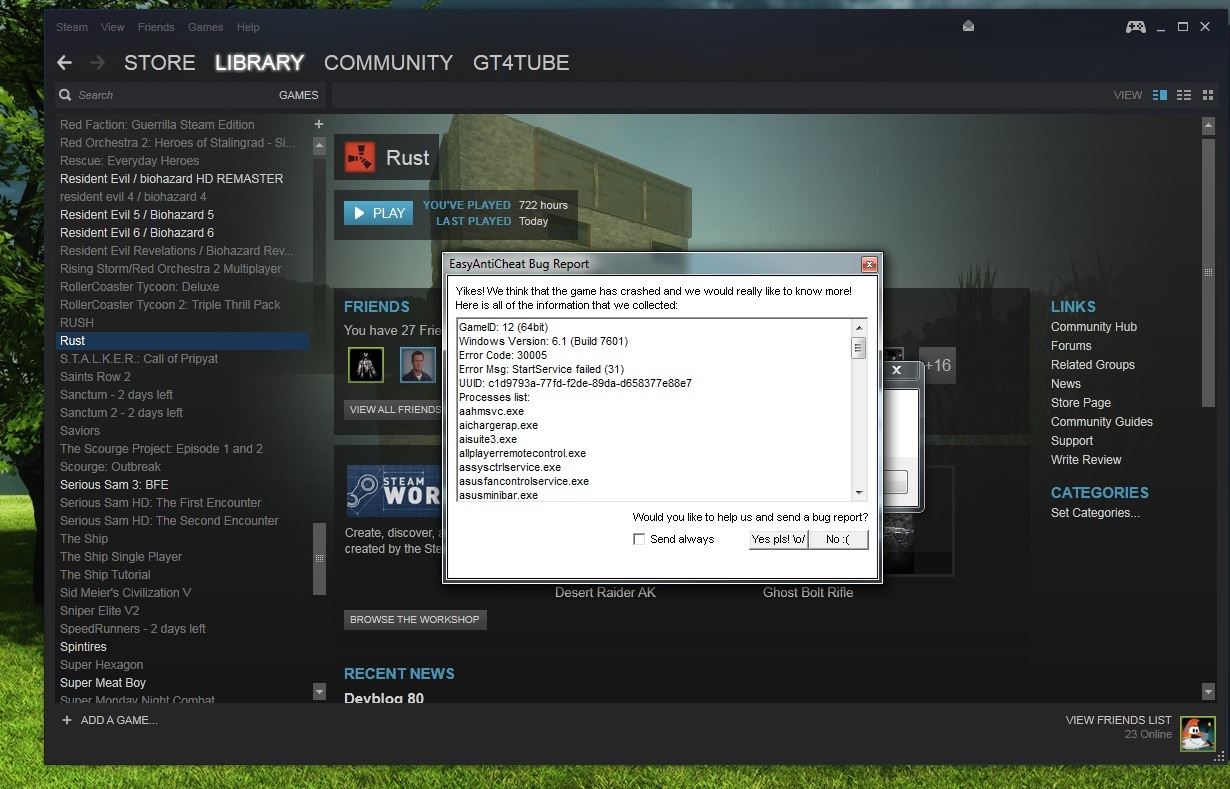This screenshot has height=789, width=1230.
Task: Open the Games menu
Action: (205, 27)
